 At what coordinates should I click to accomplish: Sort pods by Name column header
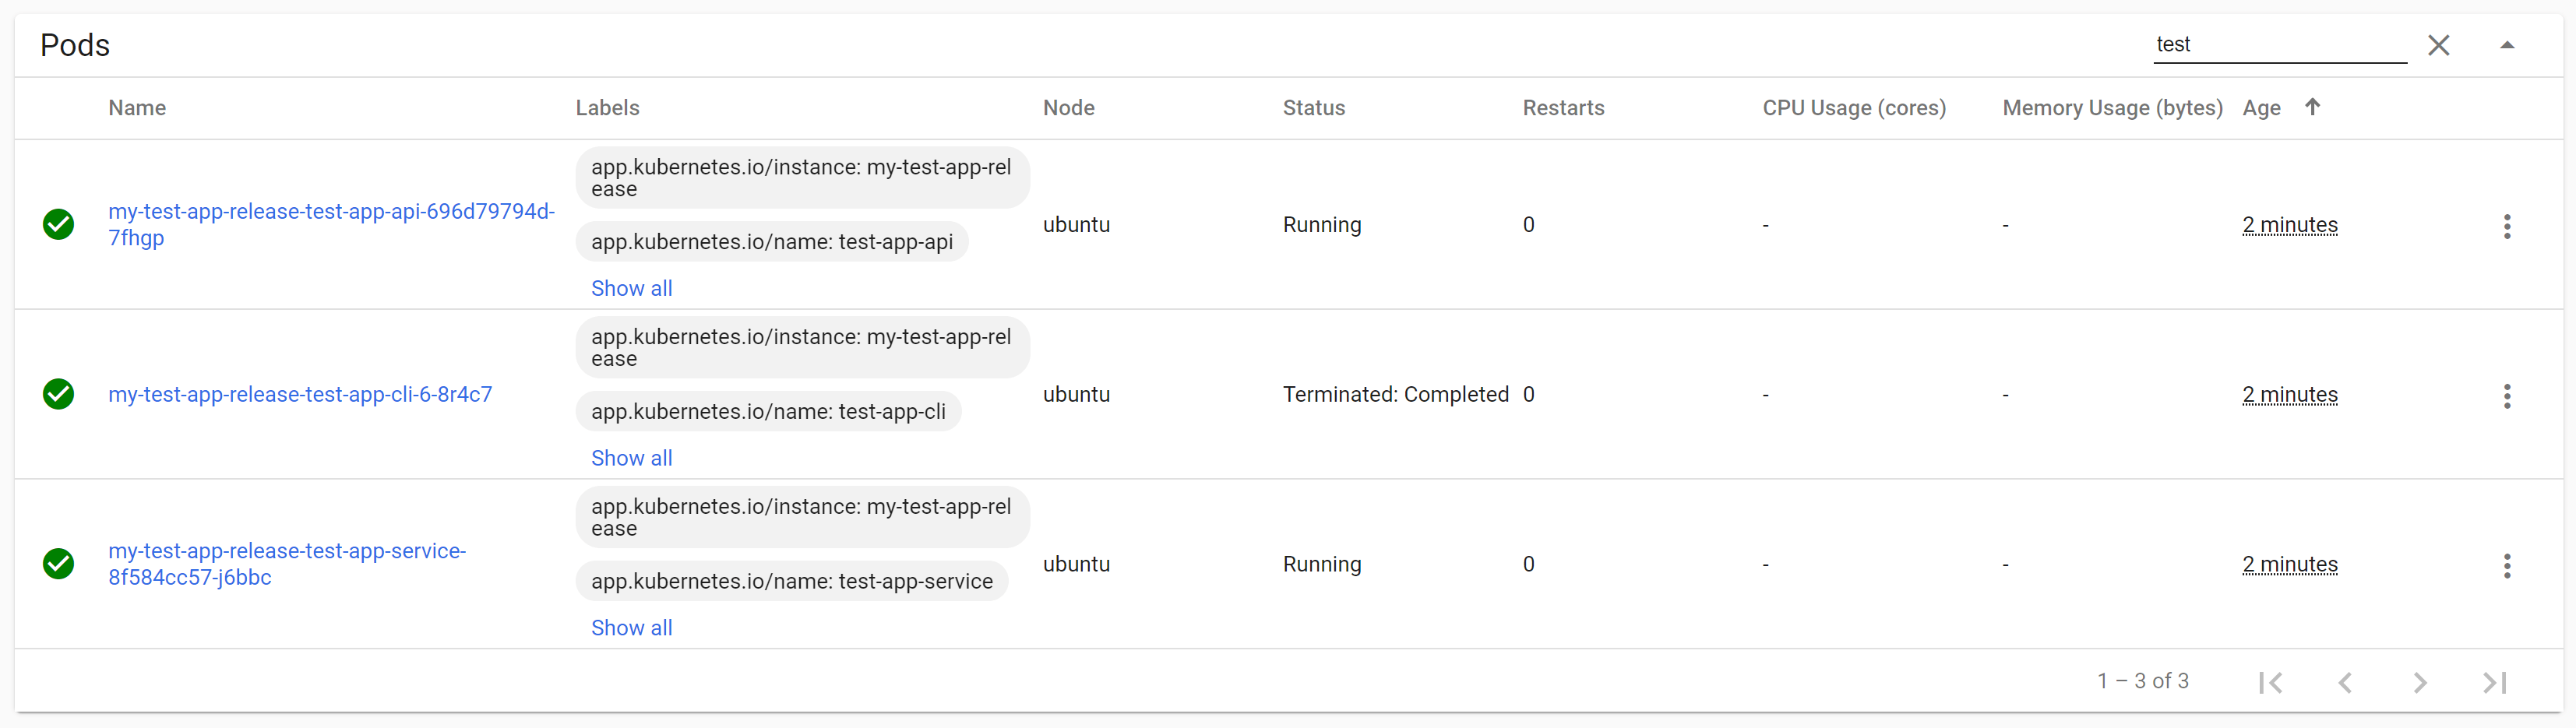137,108
